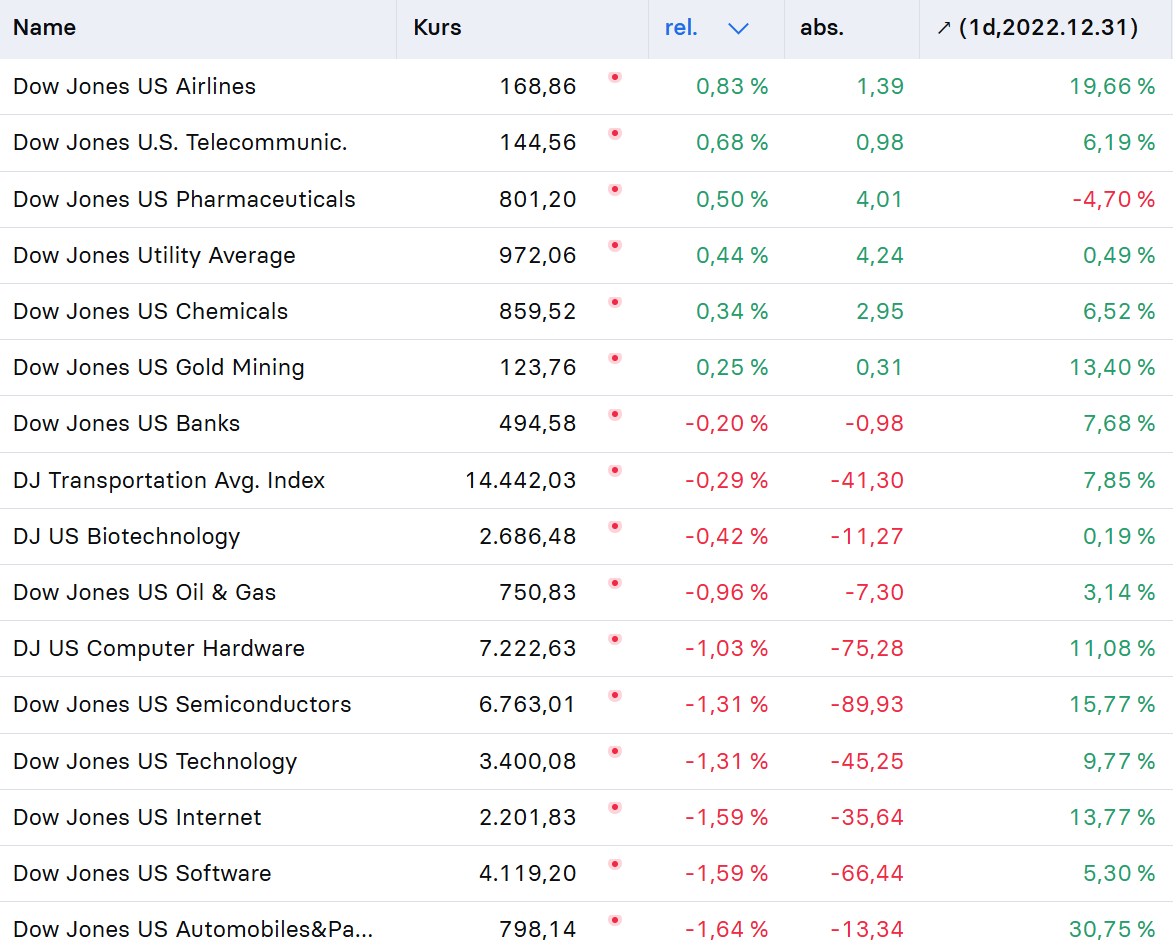Go to Dow Jones US Internet

138,817
